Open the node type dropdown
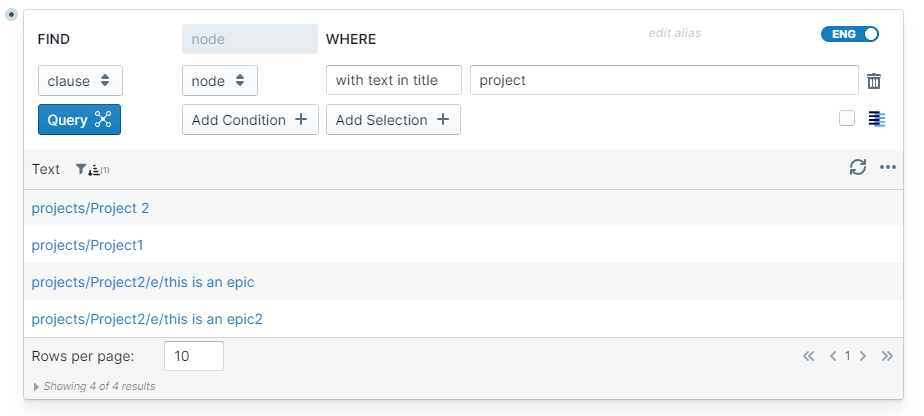The height and width of the screenshot is (416, 924). pyautogui.click(x=219, y=81)
